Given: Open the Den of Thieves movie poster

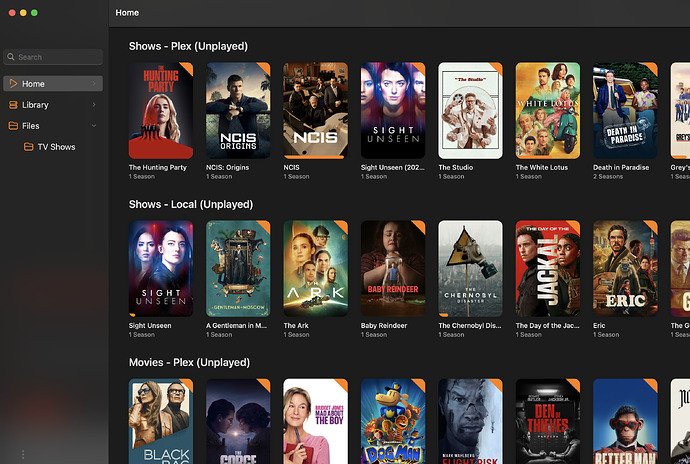Looking at the screenshot, I should click(x=548, y=421).
